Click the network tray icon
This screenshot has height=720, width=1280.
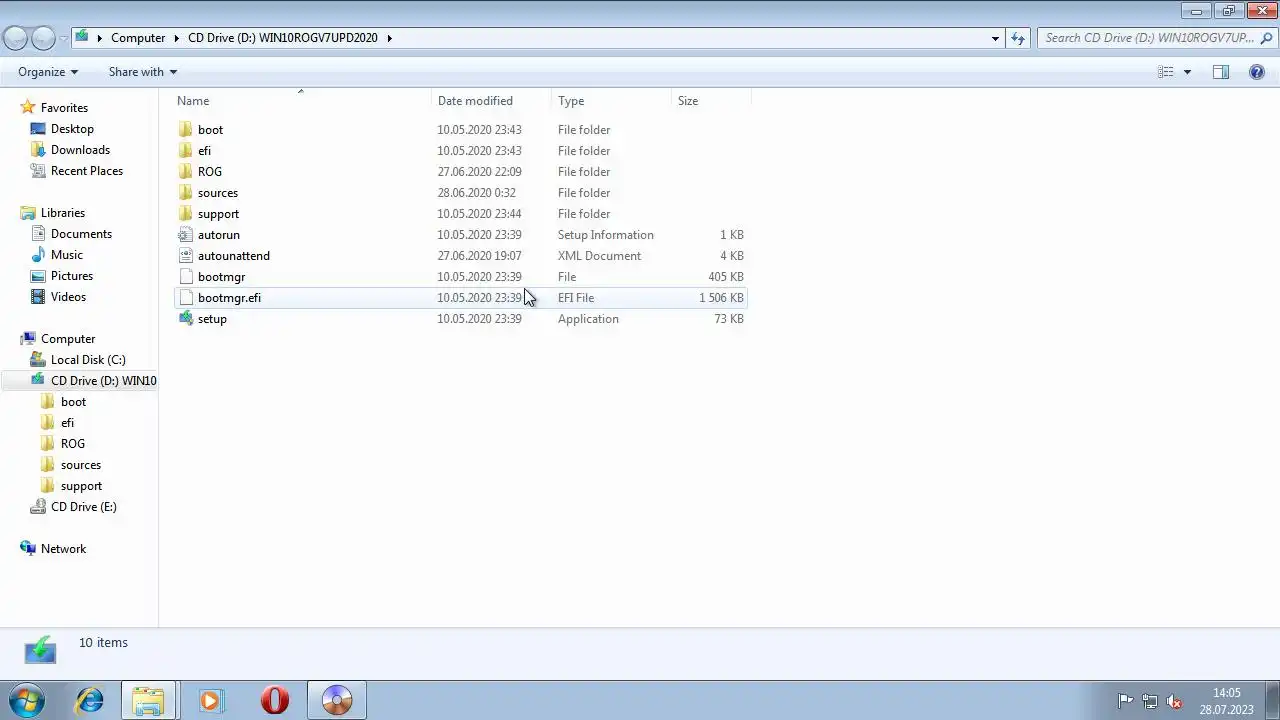pos(1150,701)
